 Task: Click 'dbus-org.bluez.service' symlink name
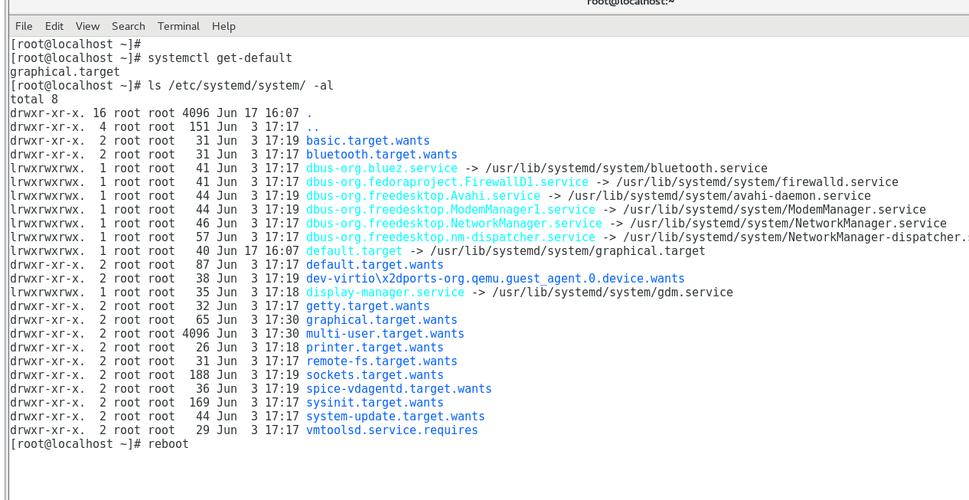tap(381, 168)
